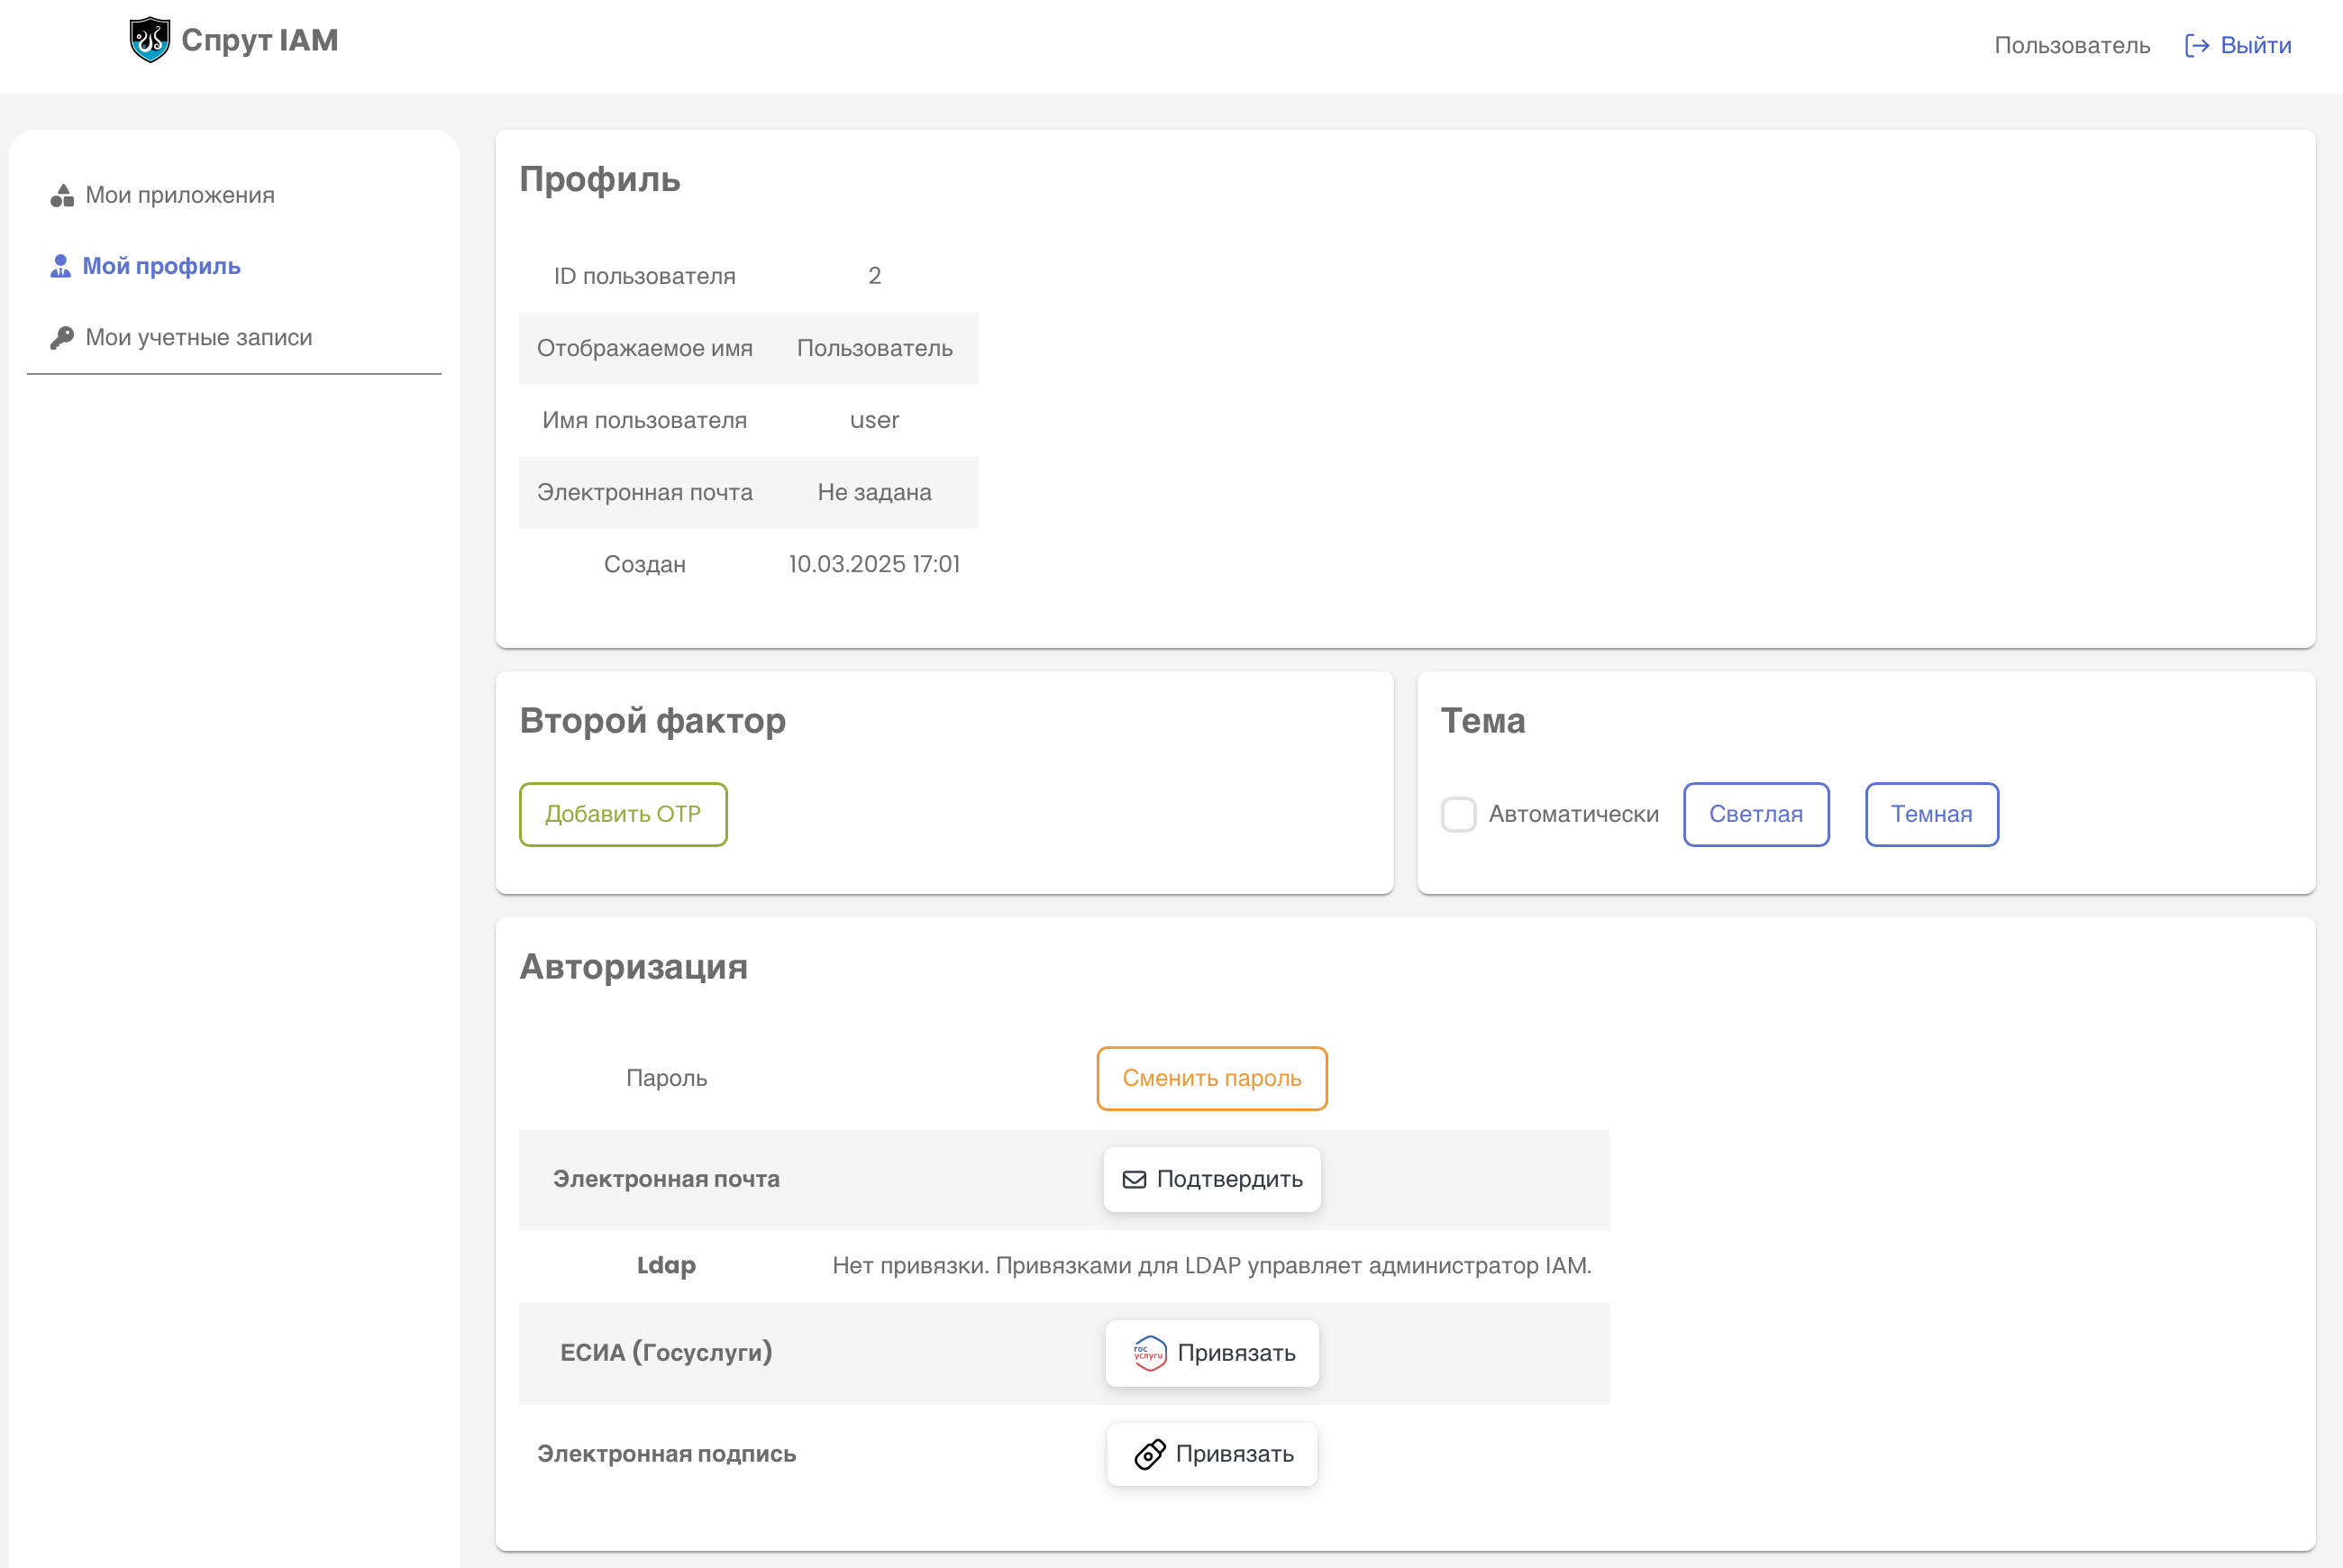Switch to Темная theme
This screenshot has width=2343, height=1568.
point(1931,814)
